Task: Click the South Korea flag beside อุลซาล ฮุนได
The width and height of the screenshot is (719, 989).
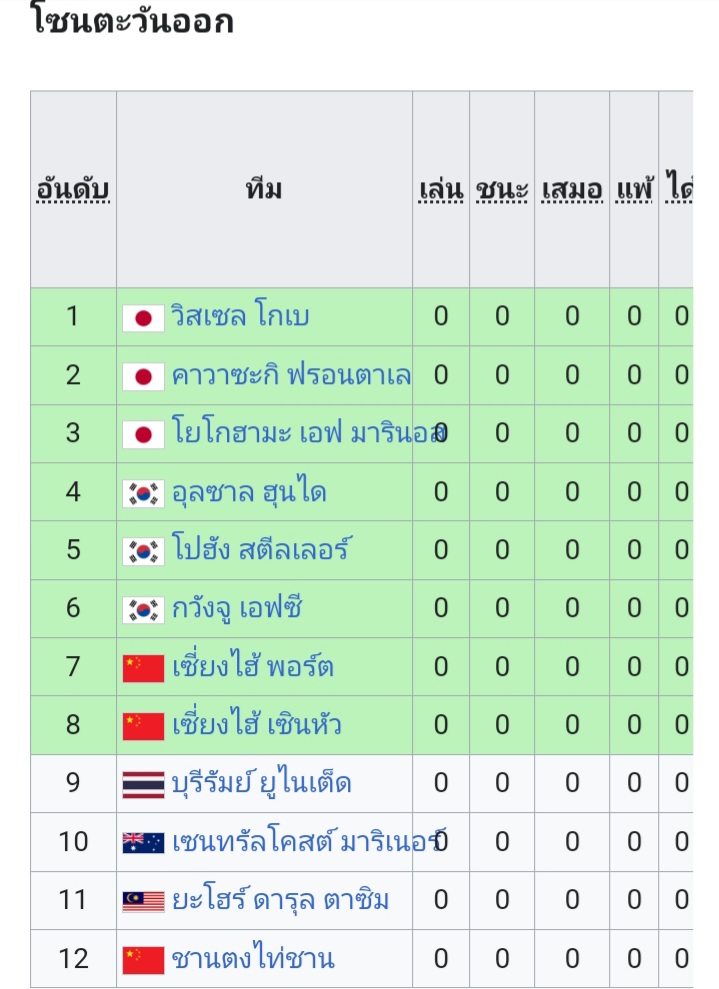Action: pyautogui.click(x=143, y=494)
